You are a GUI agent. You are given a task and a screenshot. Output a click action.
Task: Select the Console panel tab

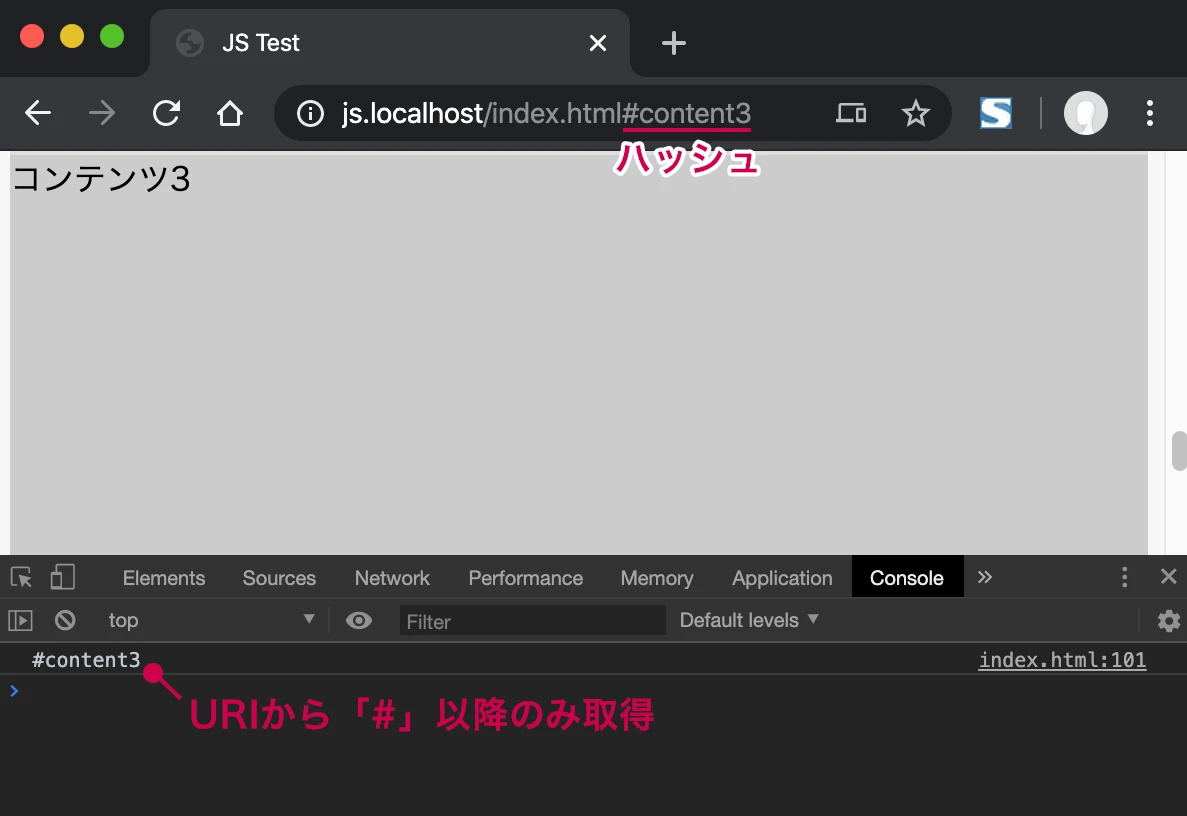point(907,578)
